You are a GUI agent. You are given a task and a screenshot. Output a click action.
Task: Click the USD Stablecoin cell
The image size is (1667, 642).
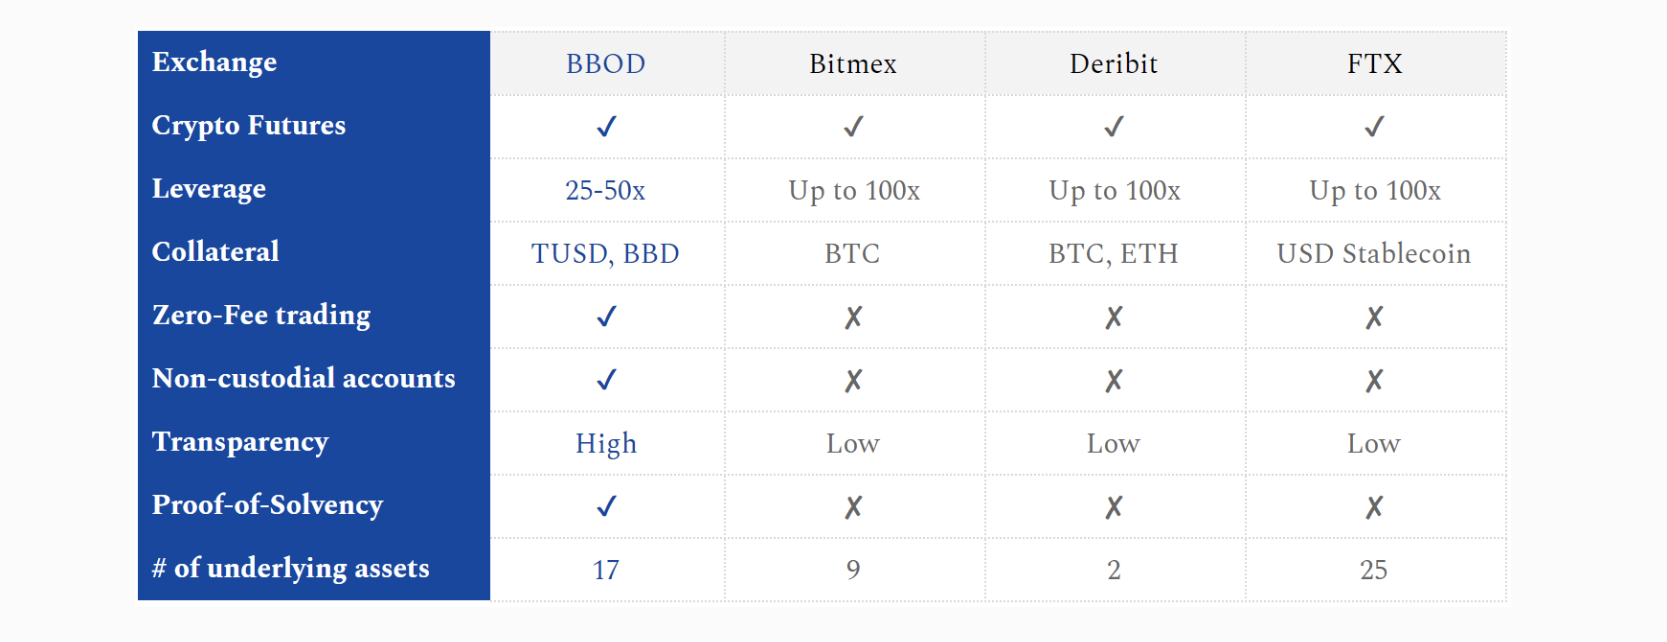click(1374, 254)
